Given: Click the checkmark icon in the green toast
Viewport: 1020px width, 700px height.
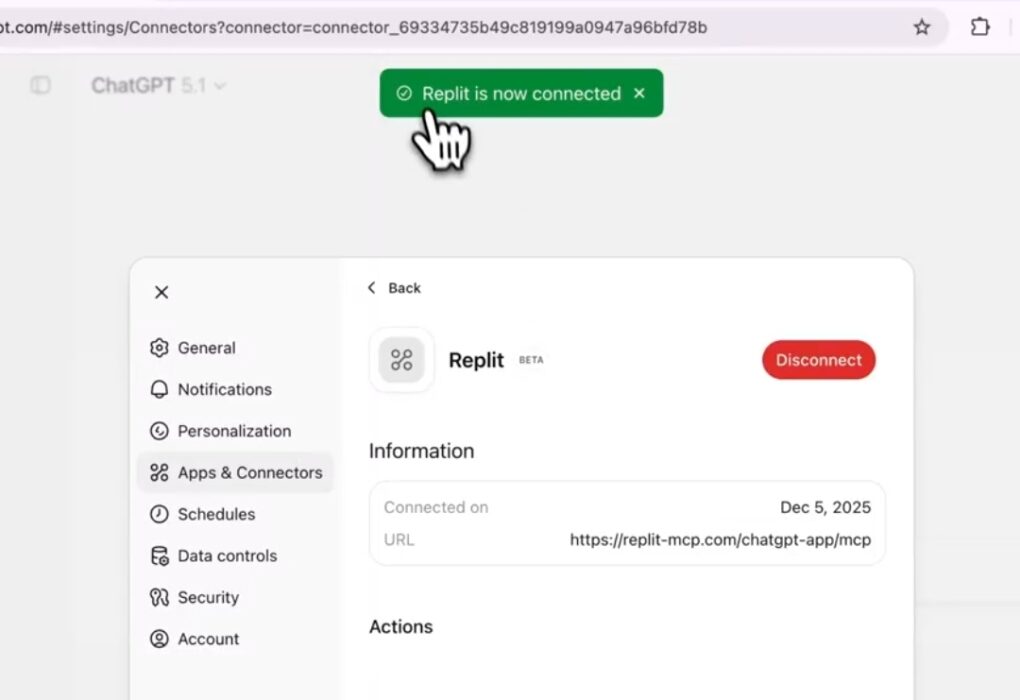Looking at the screenshot, I should (404, 93).
